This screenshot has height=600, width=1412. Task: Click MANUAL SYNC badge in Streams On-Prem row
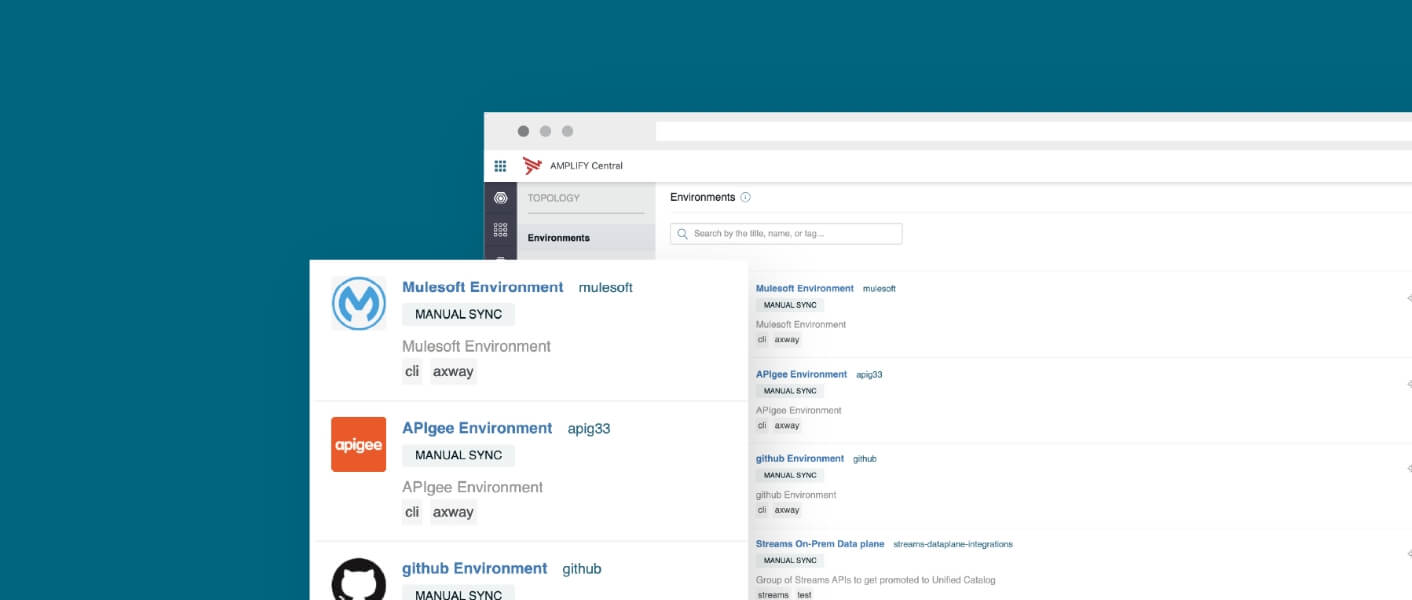pos(790,561)
